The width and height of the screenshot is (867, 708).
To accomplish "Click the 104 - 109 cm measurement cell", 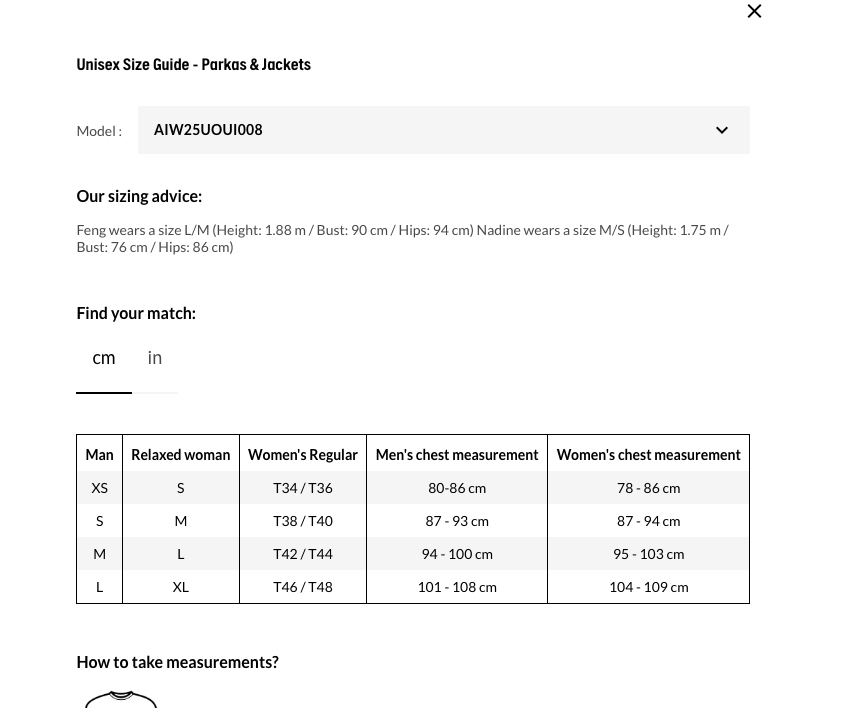I will click(x=648, y=587).
